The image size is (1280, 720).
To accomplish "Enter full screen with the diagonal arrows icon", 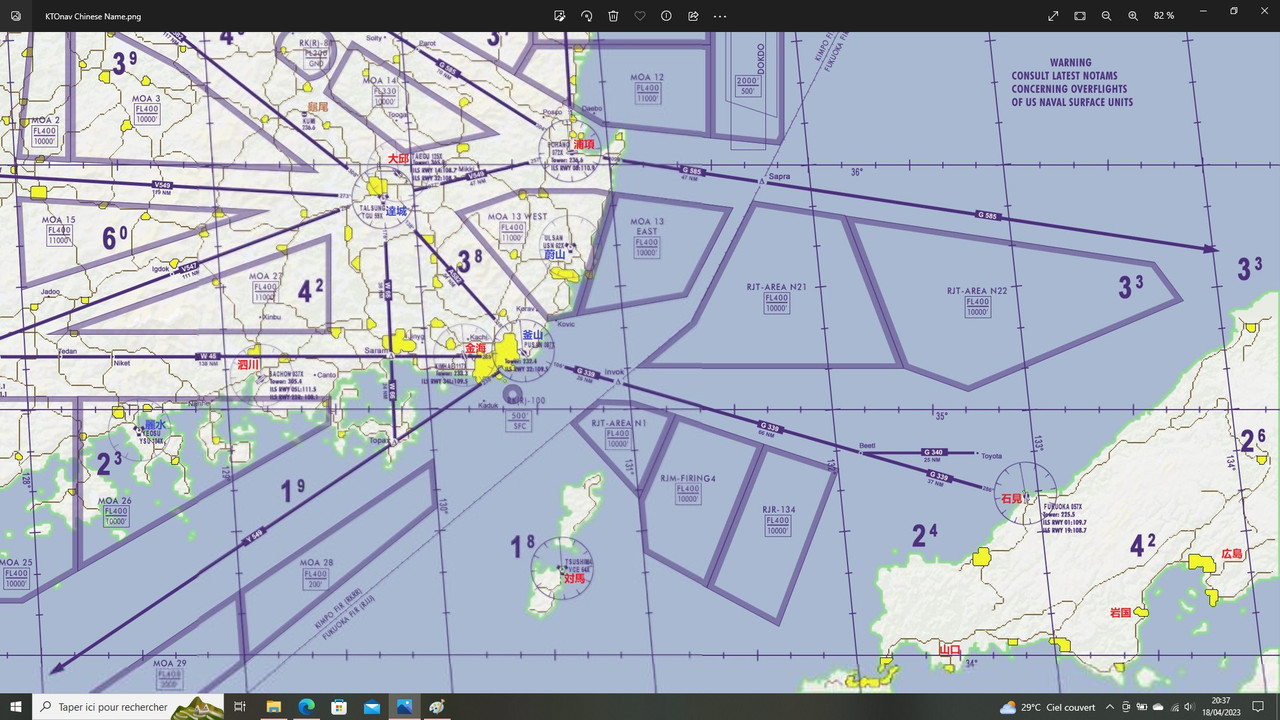I will coord(1053,16).
